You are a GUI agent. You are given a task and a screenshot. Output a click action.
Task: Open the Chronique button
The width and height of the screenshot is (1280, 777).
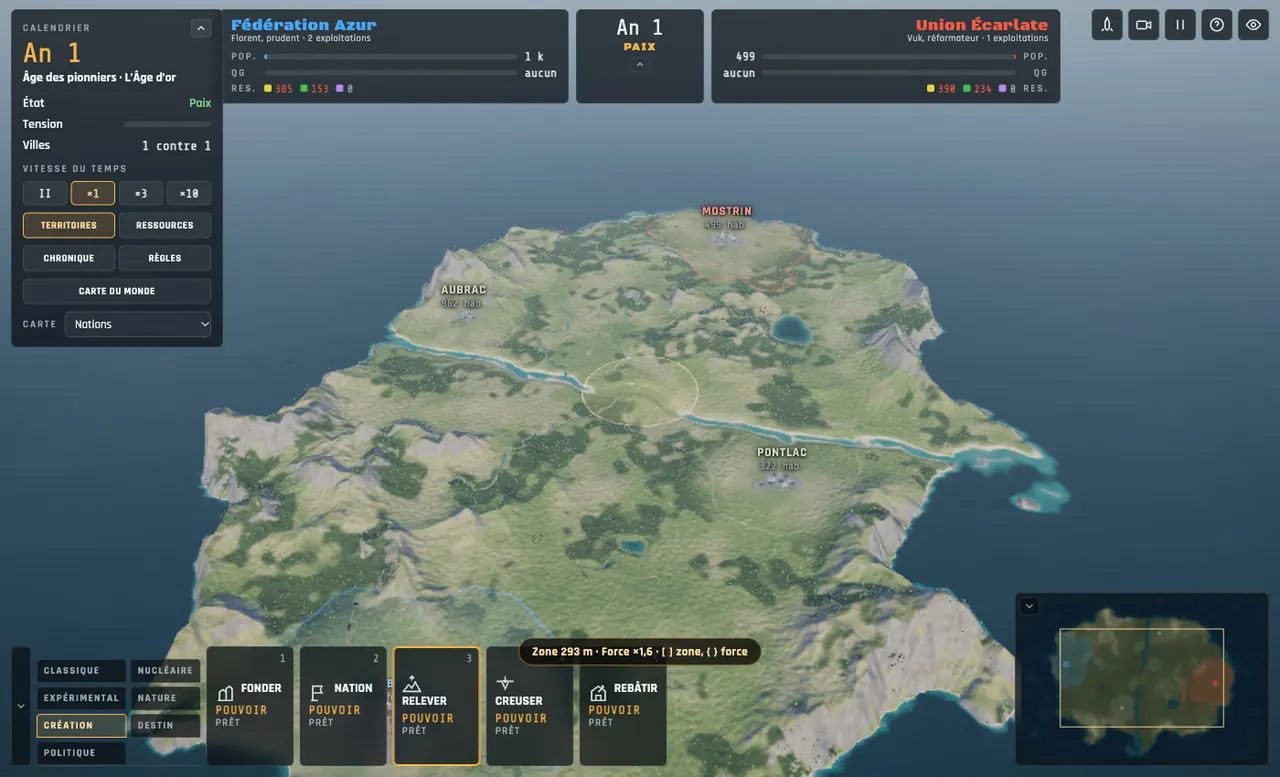click(x=69, y=258)
